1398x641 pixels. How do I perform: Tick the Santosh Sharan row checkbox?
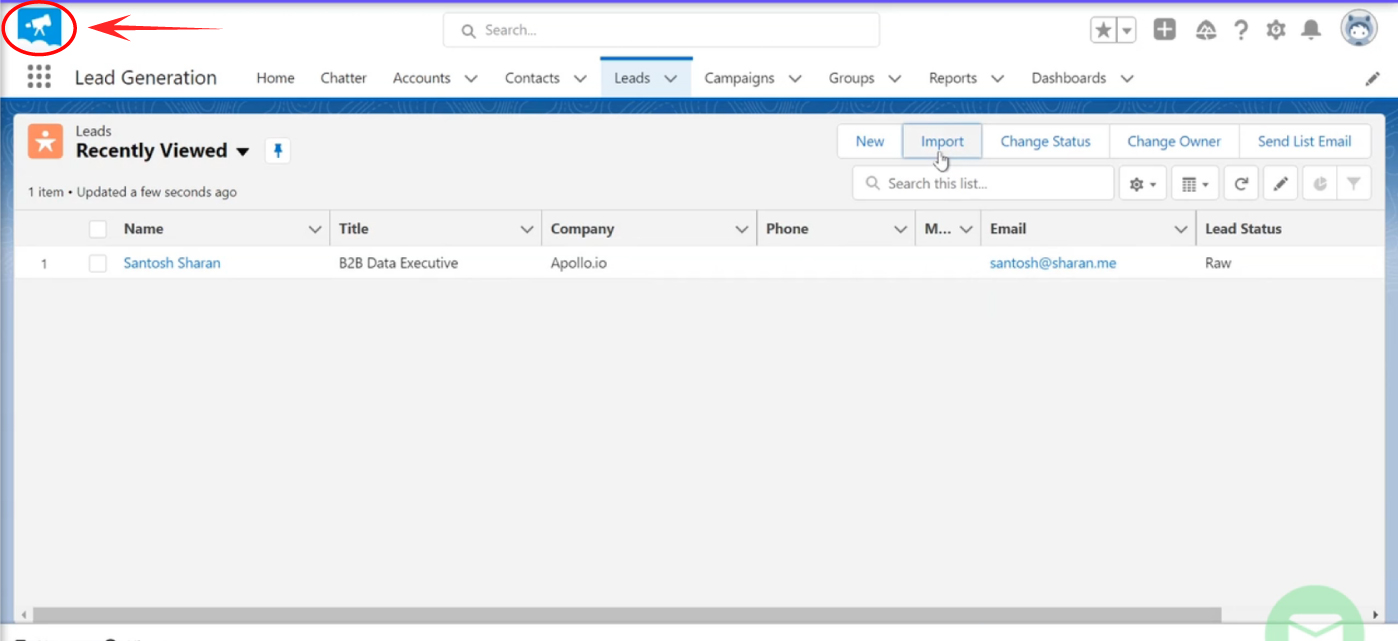point(98,264)
